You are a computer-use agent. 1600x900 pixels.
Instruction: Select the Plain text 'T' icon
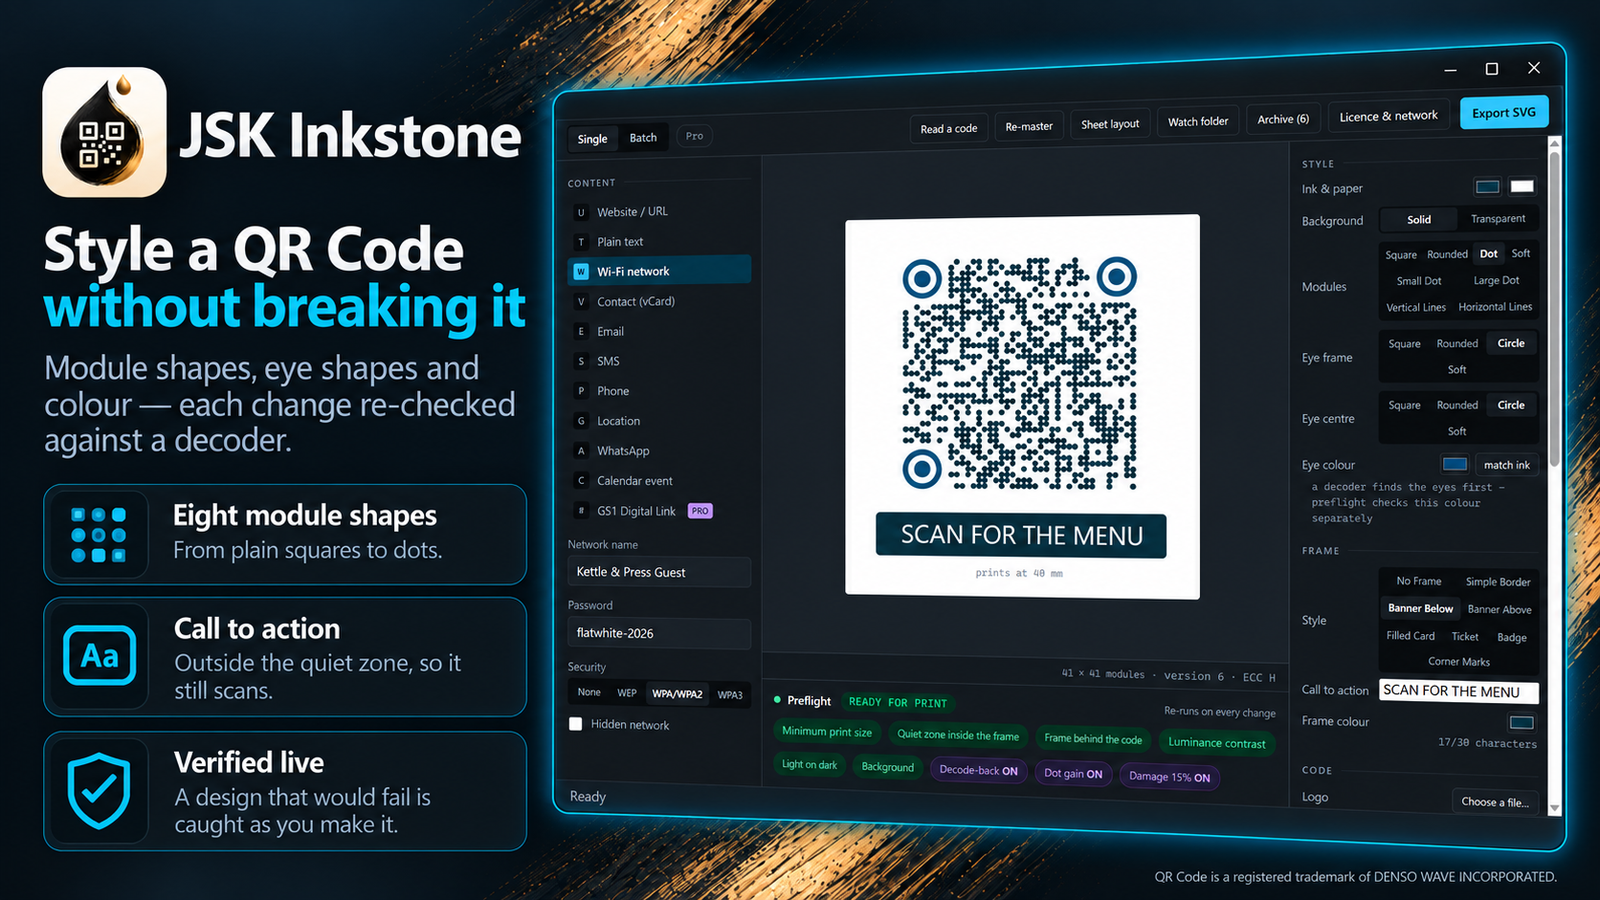point(581,242)
